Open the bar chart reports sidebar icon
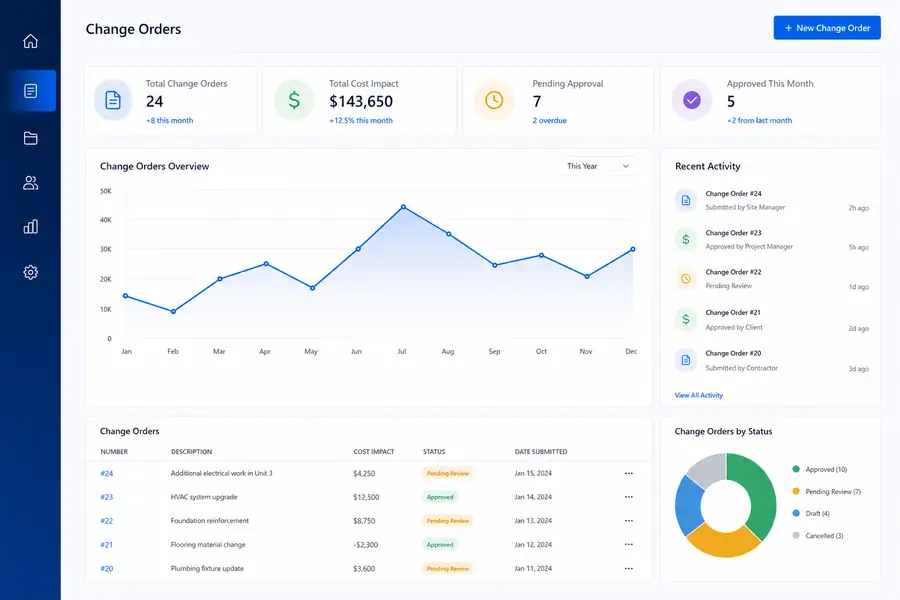The height and width of the screenshot is (600, 900). point(30,227)
